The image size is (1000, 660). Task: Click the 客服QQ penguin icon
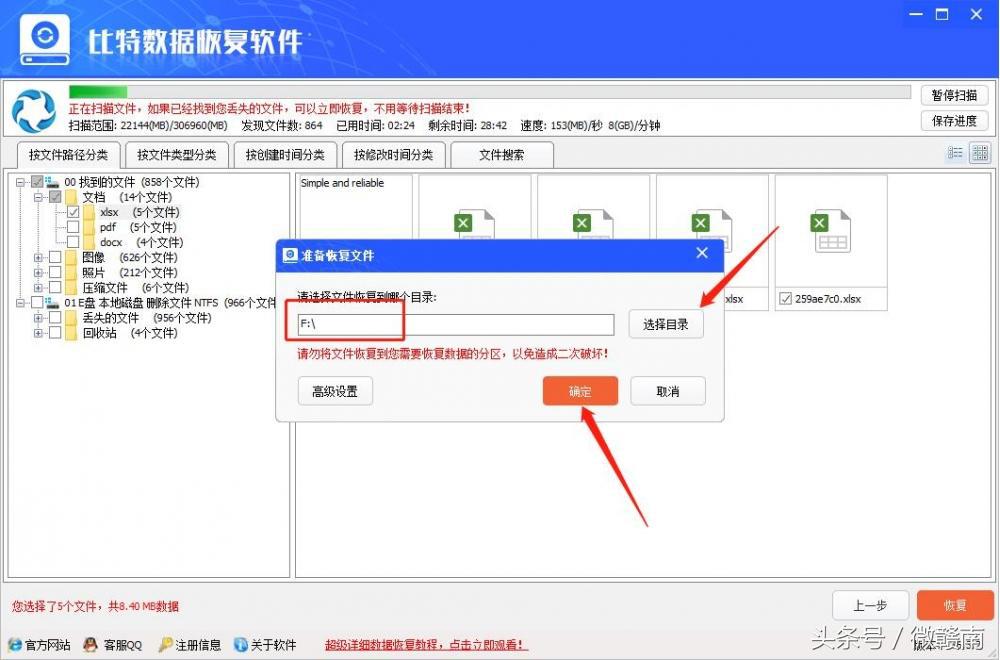click(x=91, y=645)
